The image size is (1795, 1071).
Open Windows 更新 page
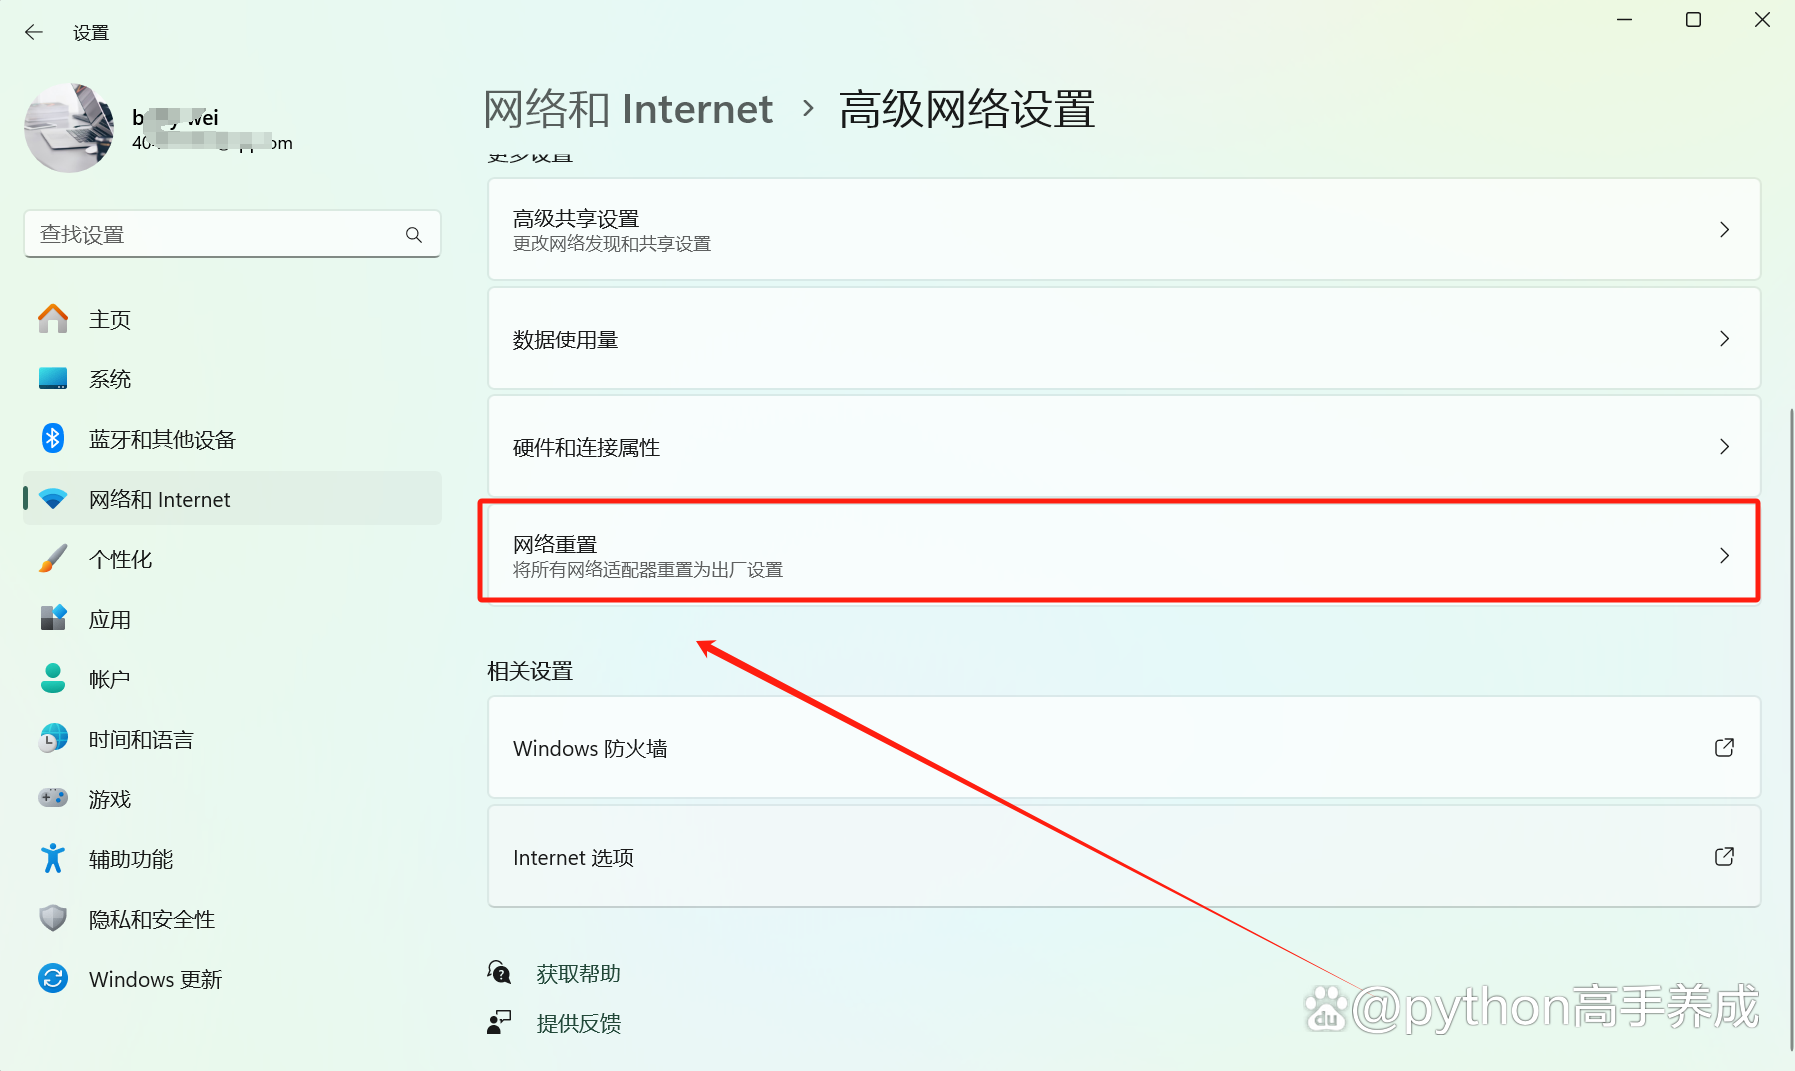pyautogui.click(x=232, y=979)
